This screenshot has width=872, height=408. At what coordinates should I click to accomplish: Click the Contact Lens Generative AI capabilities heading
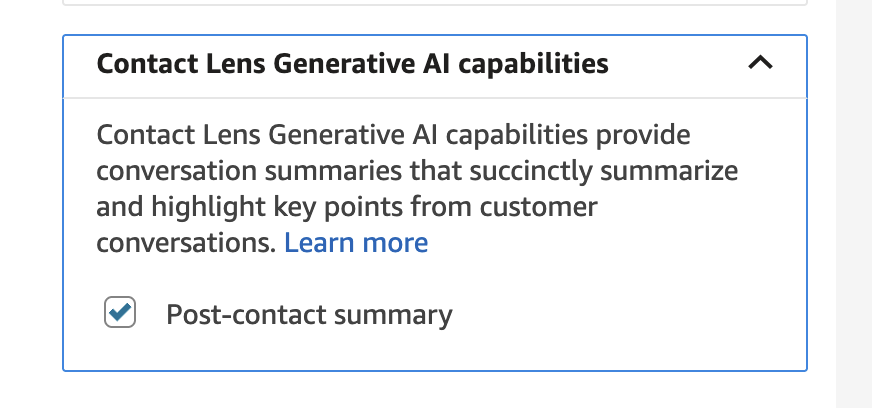[352, 64]
